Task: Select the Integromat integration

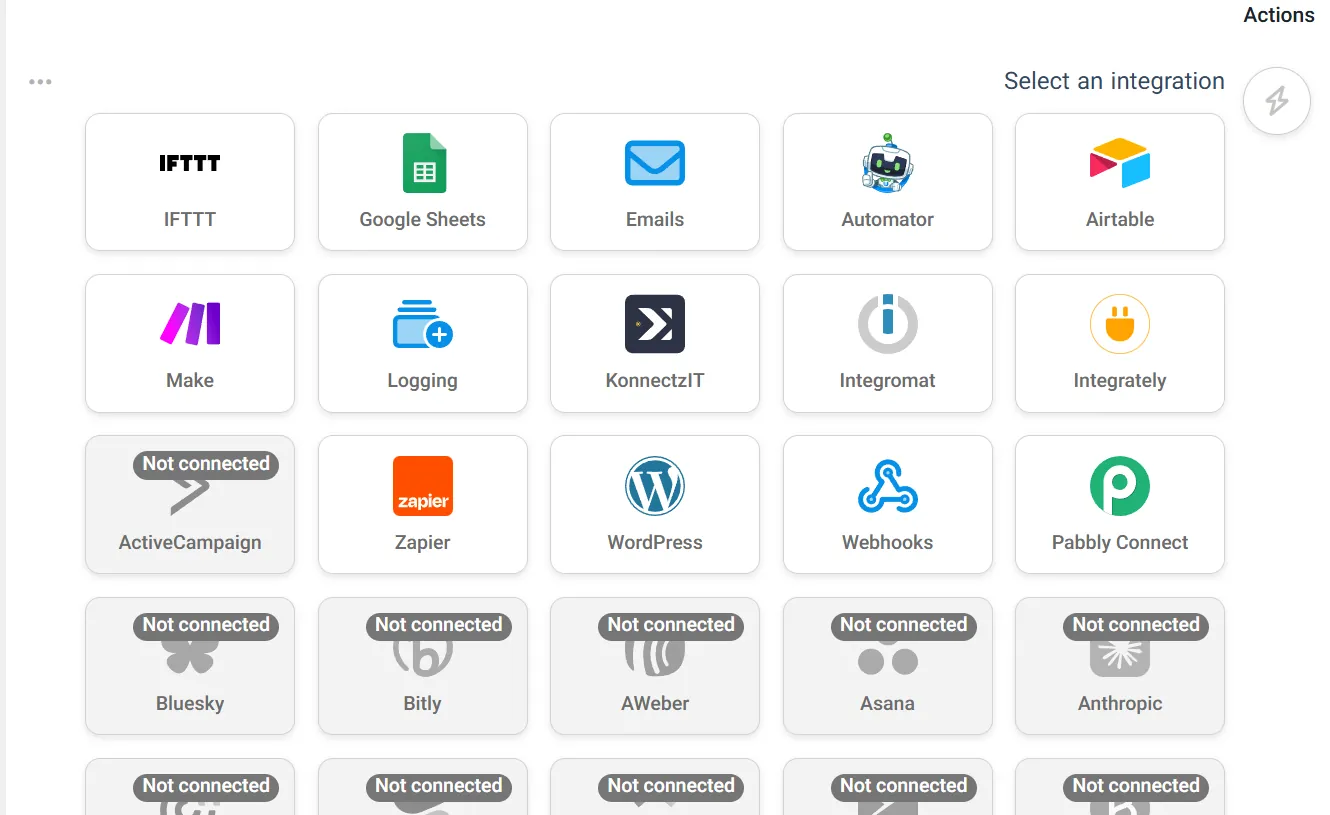Action: tap(887, 343)
